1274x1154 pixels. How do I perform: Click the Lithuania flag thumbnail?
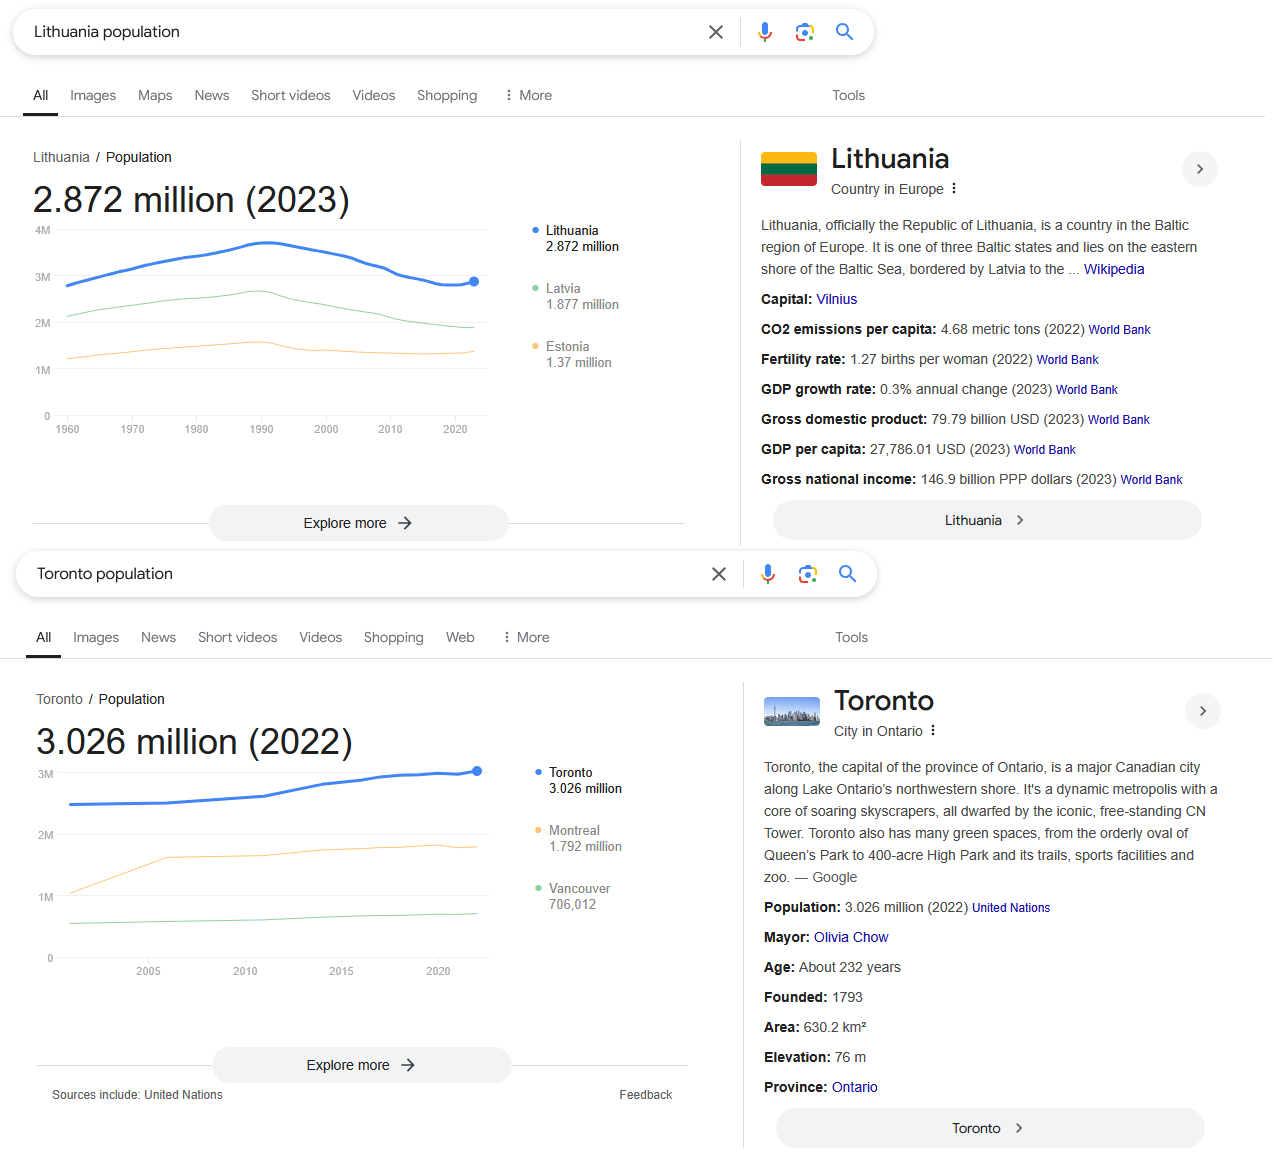789,168
